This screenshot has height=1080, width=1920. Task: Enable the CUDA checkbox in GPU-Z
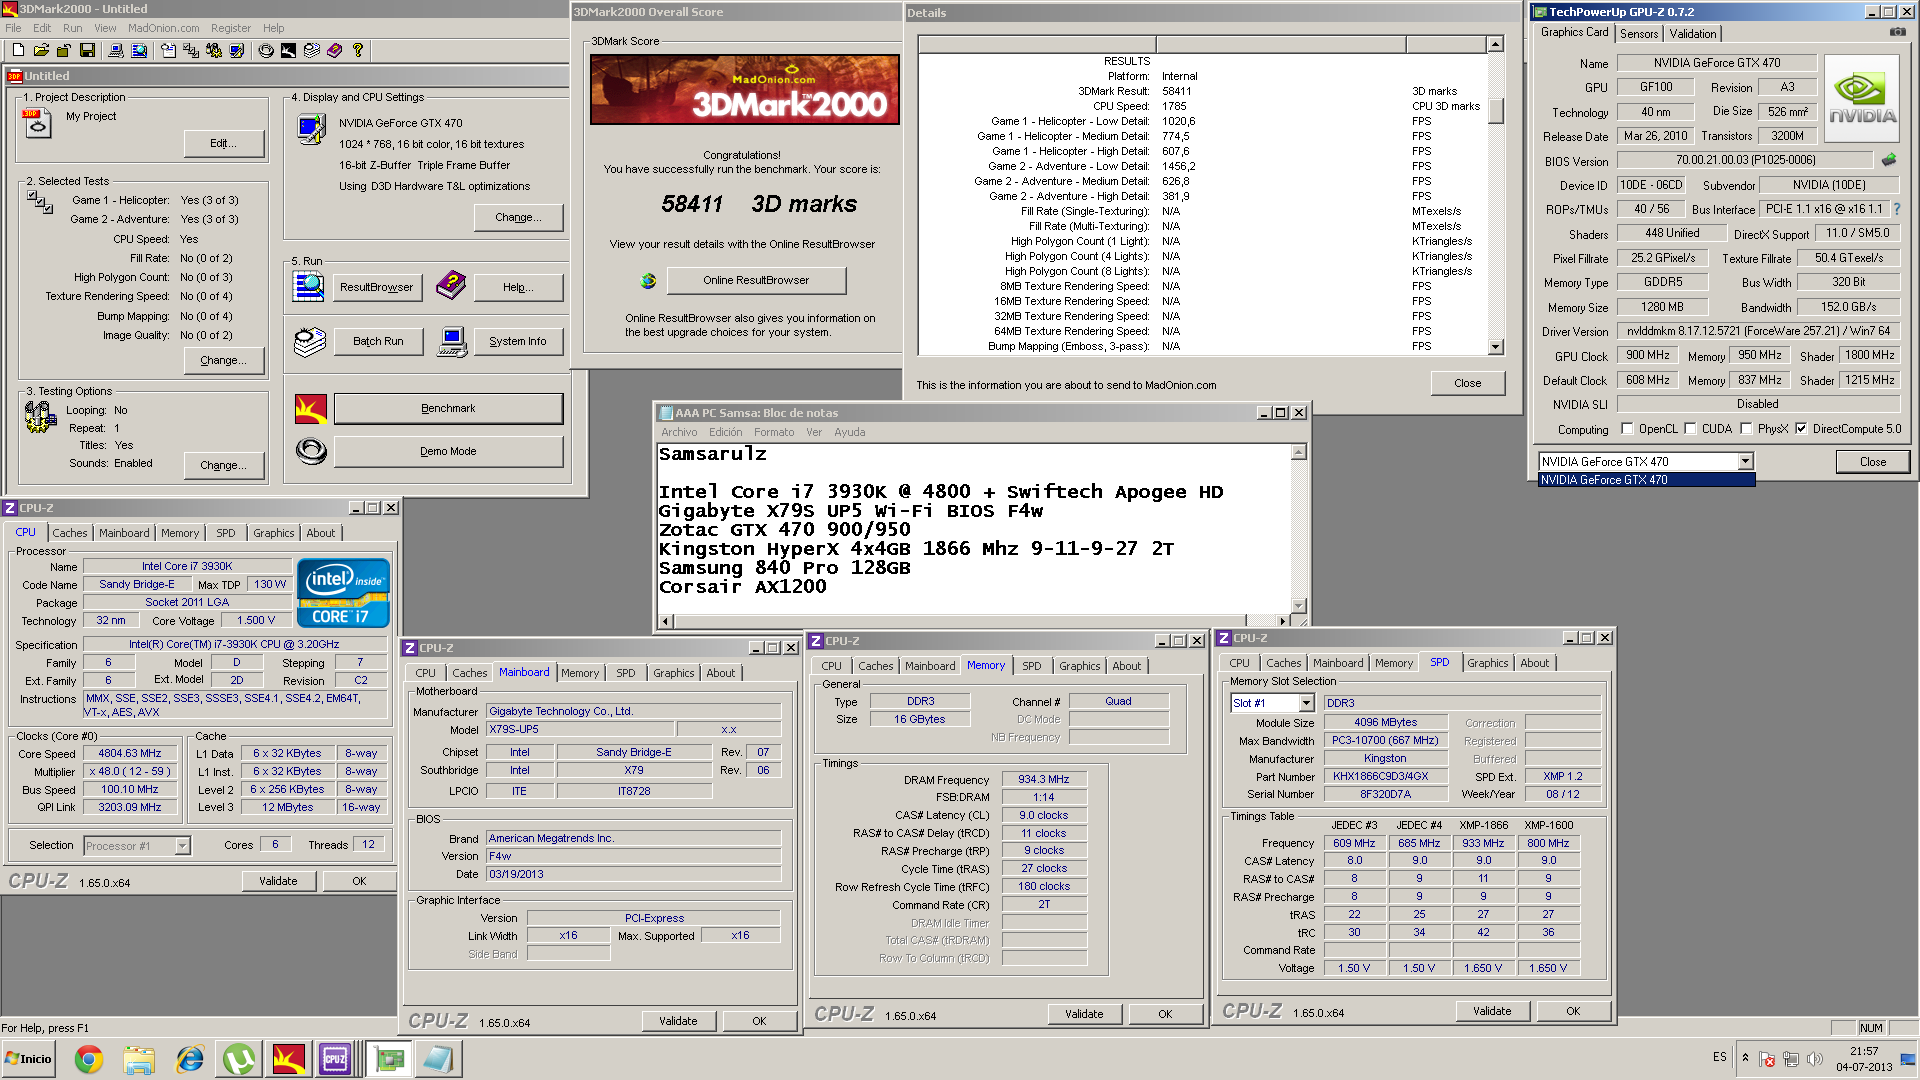click(x=1690, y=429)
